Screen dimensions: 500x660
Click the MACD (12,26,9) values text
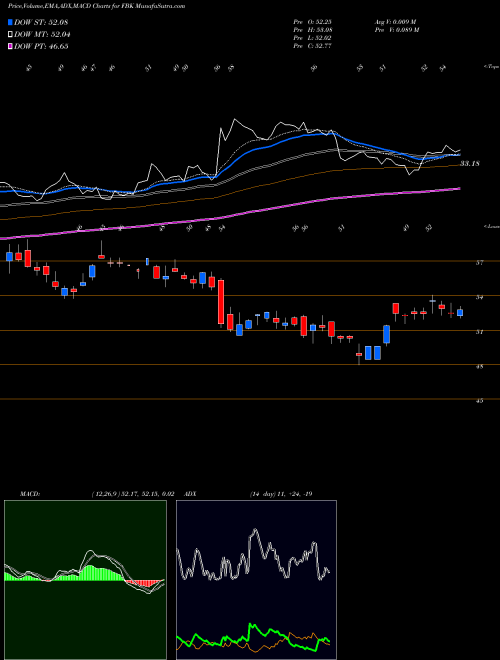pos(133,494)
